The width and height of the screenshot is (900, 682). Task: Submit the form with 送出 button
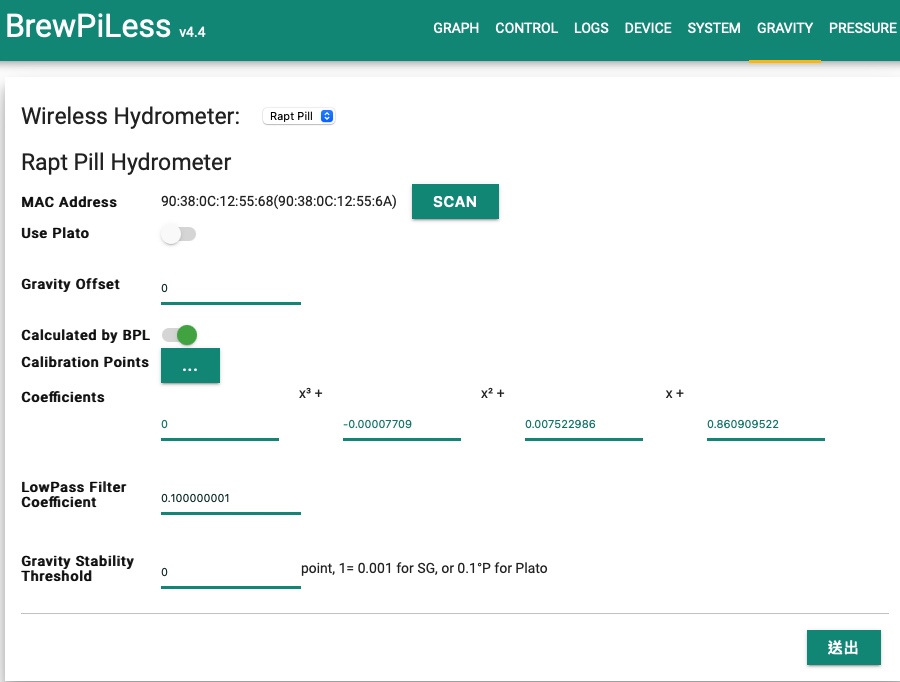click(844, 648)
